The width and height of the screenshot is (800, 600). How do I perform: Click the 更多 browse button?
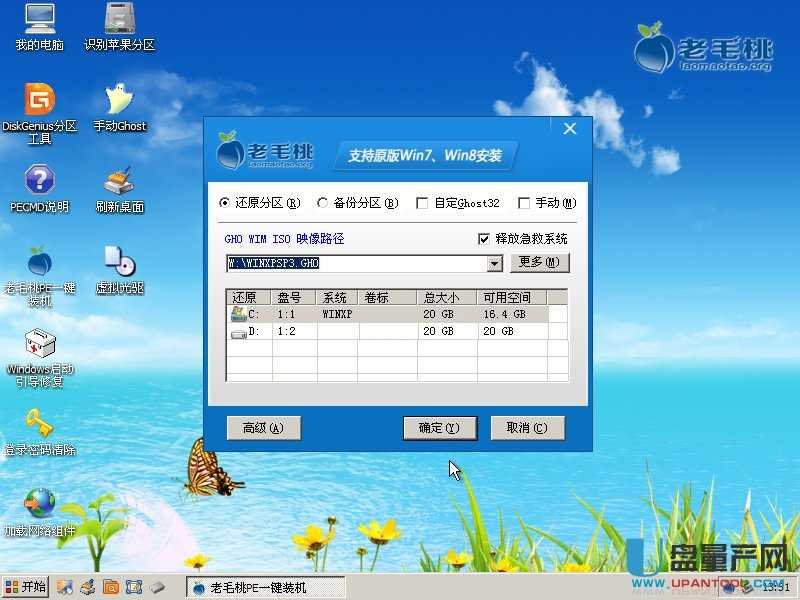click(539, 263)
